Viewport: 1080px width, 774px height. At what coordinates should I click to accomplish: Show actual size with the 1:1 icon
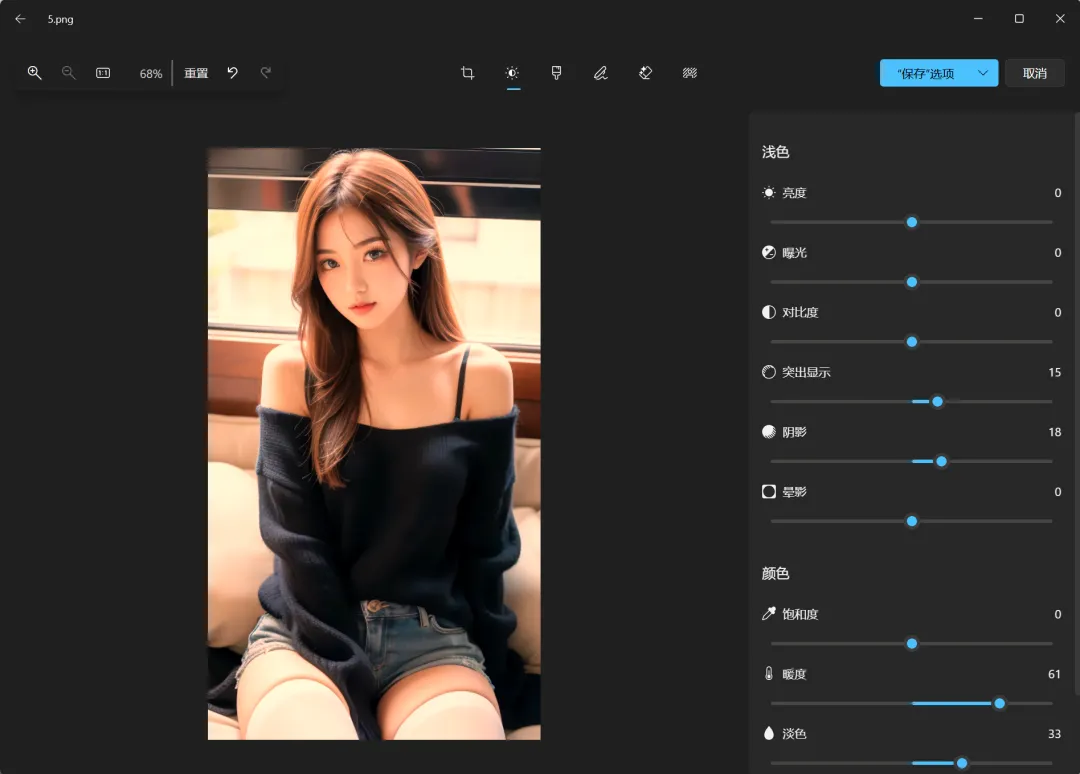[x=103, y=73]
